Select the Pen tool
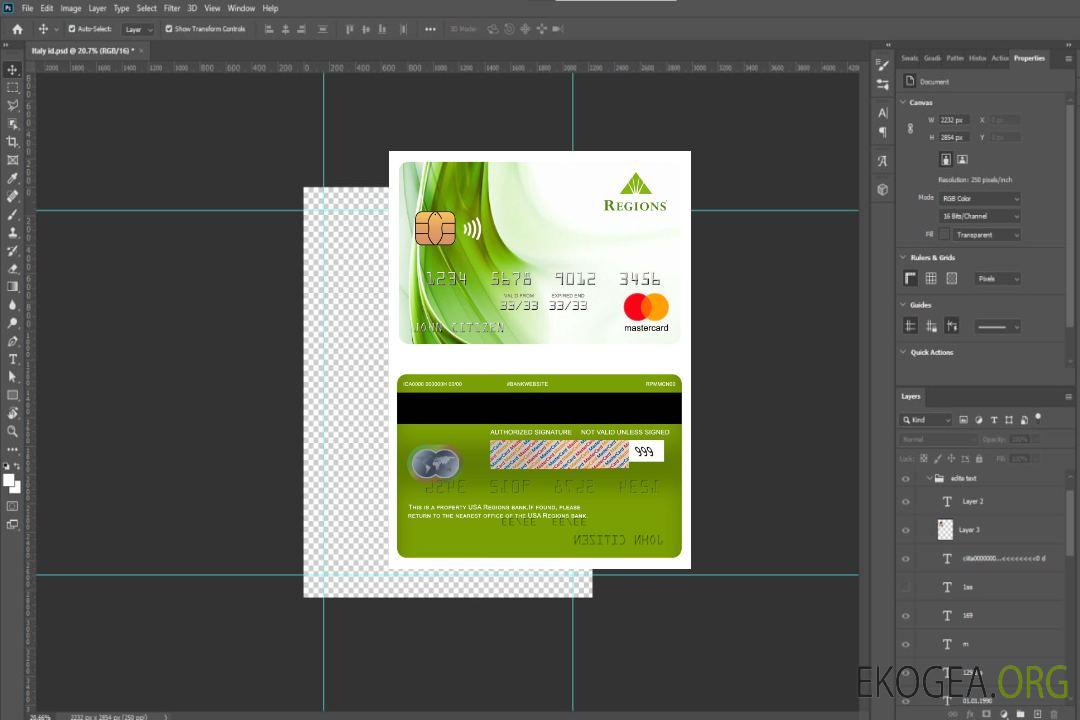The height and width of the screenshot is (720, 1080). tap(12, 341)
